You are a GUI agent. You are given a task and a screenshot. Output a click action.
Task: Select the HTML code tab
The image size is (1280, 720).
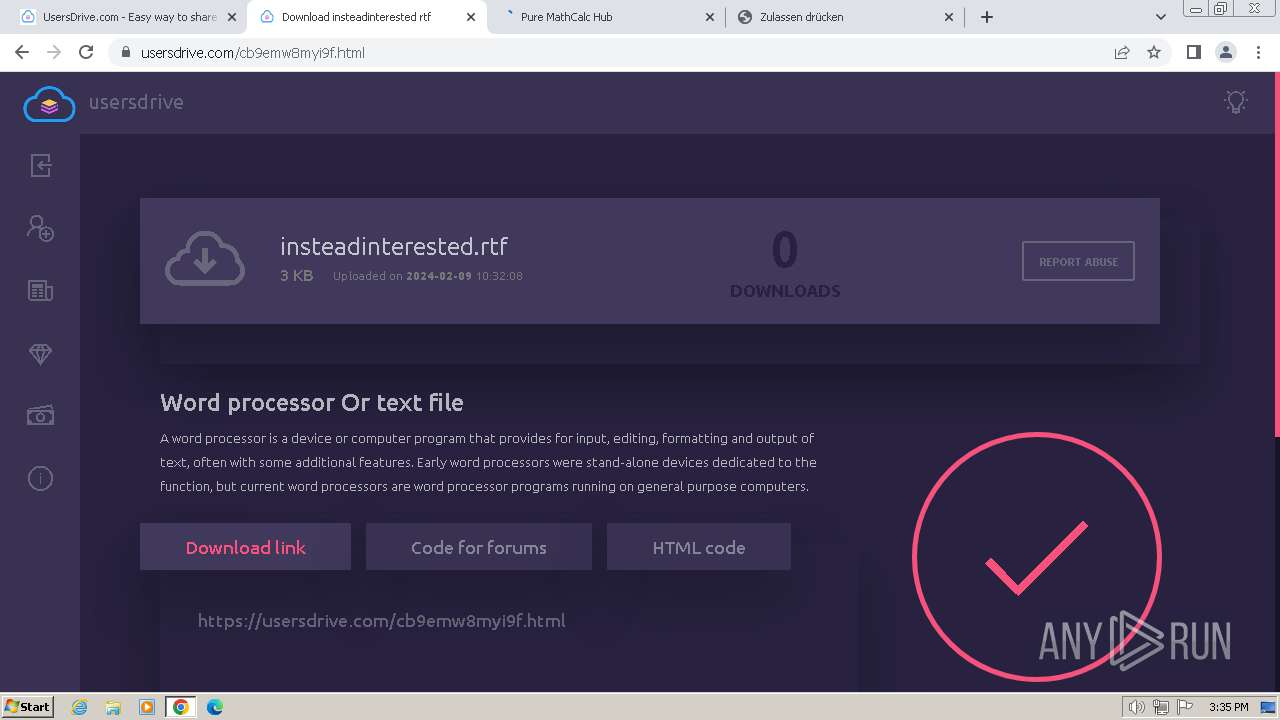(698, 547)
